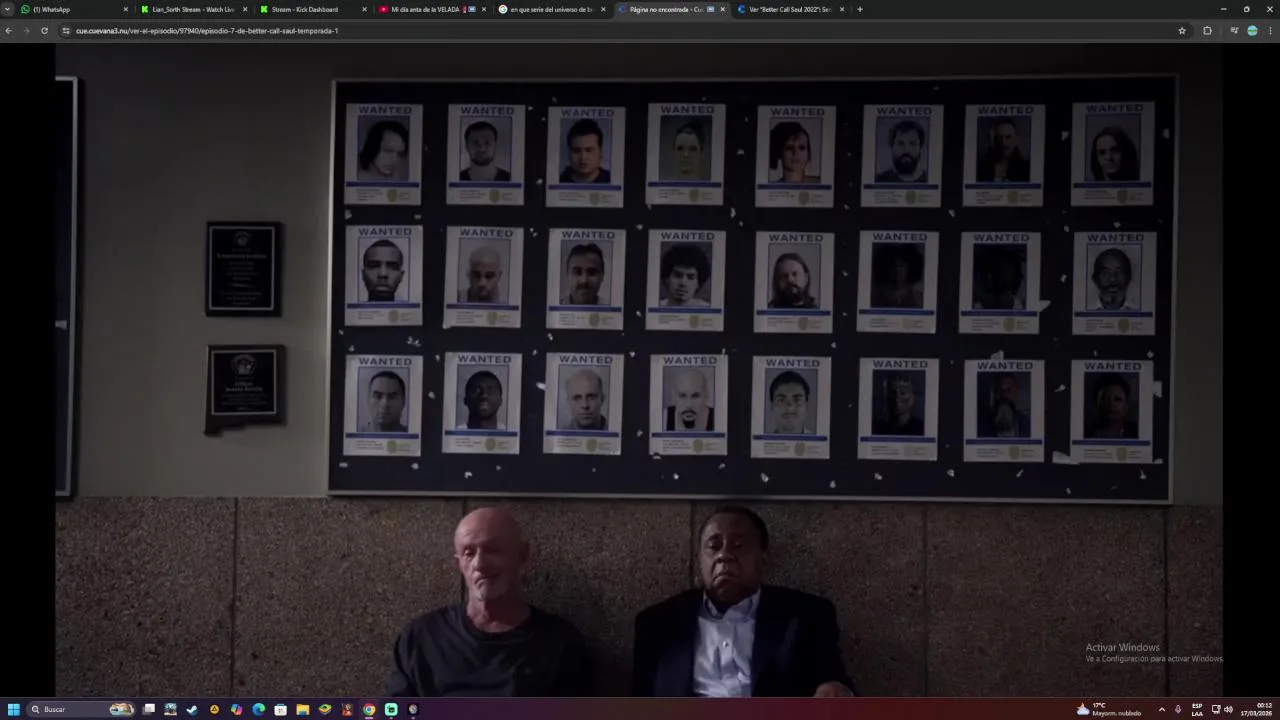Image resolution: width=1280 pixels, height=720 pixels.
Task: Go back one page in the browser
Action: coord(9,31)
